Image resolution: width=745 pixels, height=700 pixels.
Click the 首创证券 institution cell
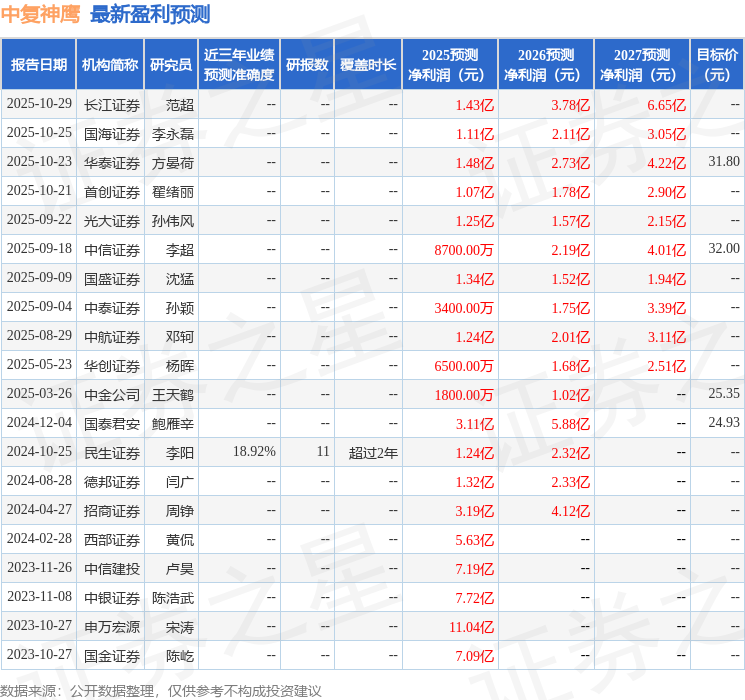point(112,192)
